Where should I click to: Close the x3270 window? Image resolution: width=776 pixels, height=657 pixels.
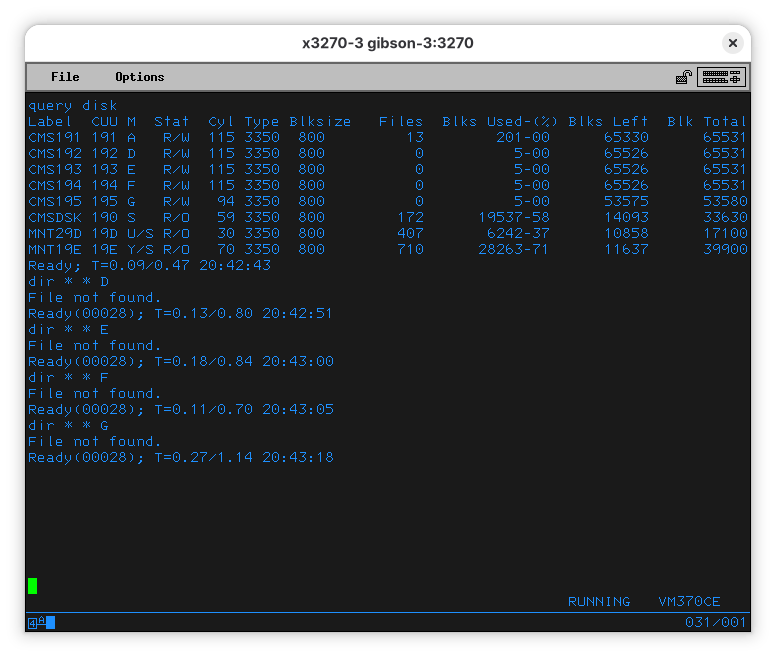(x=733, y=43)
